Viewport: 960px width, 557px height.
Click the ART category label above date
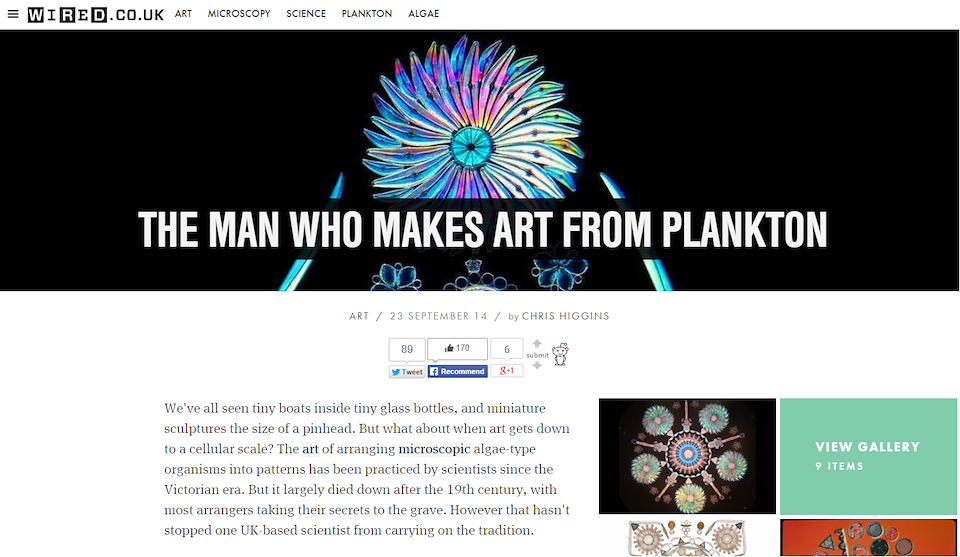coord(359,316)
